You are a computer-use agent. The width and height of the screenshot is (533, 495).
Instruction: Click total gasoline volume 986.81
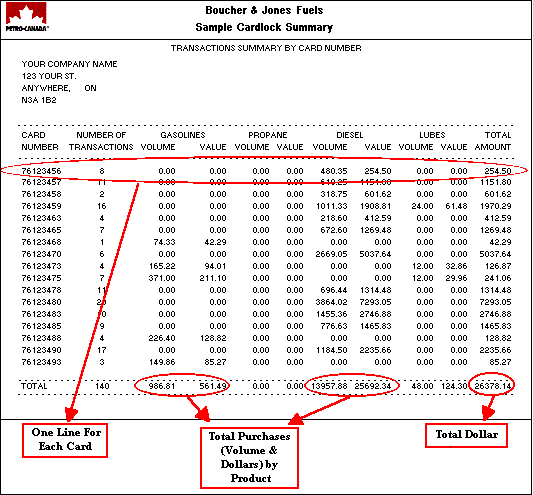tap(162, 386)
